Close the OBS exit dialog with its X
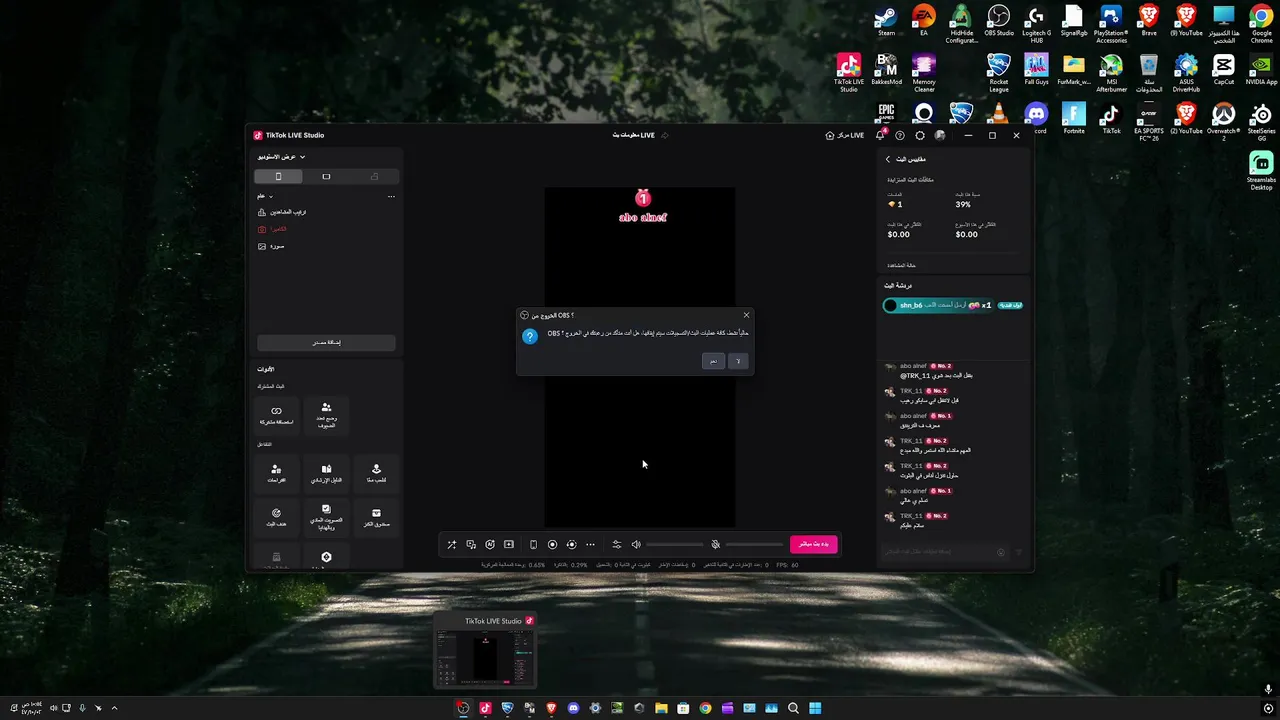The image size is (1280, 720). click(x=746, y=315)
